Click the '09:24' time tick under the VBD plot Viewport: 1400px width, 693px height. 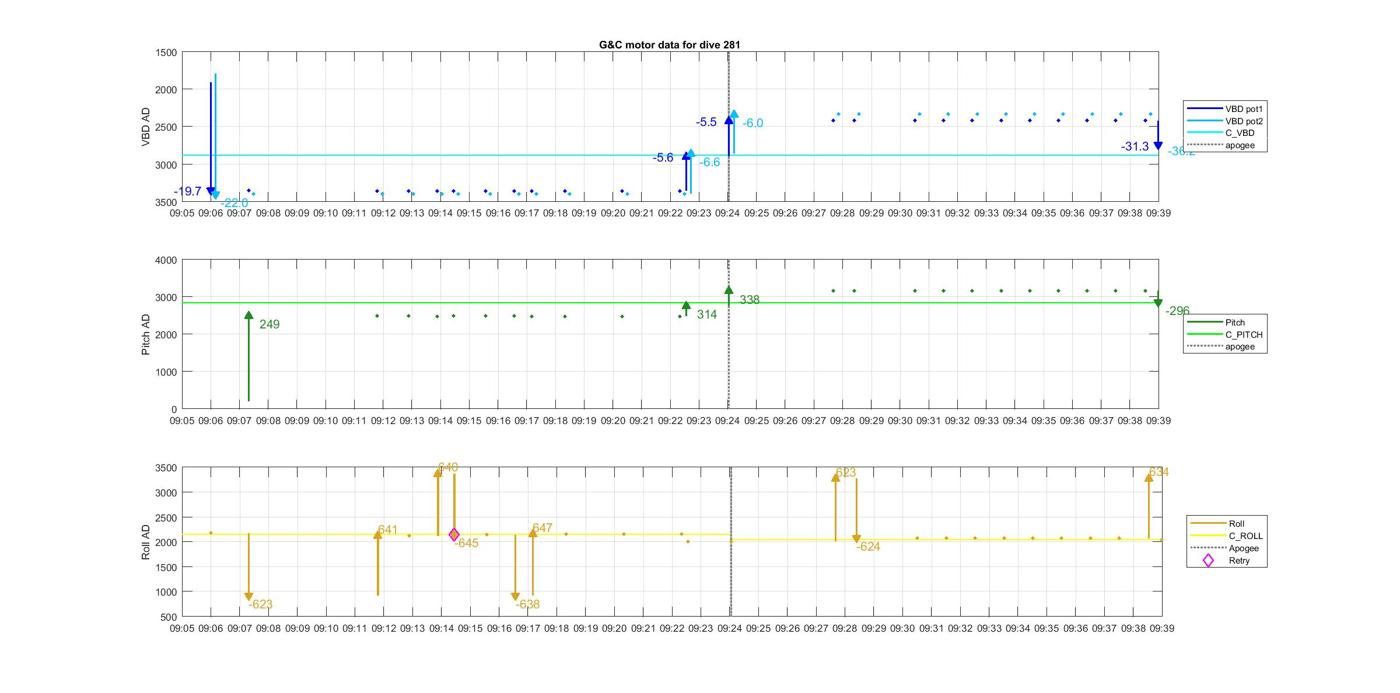pos(728,213)
